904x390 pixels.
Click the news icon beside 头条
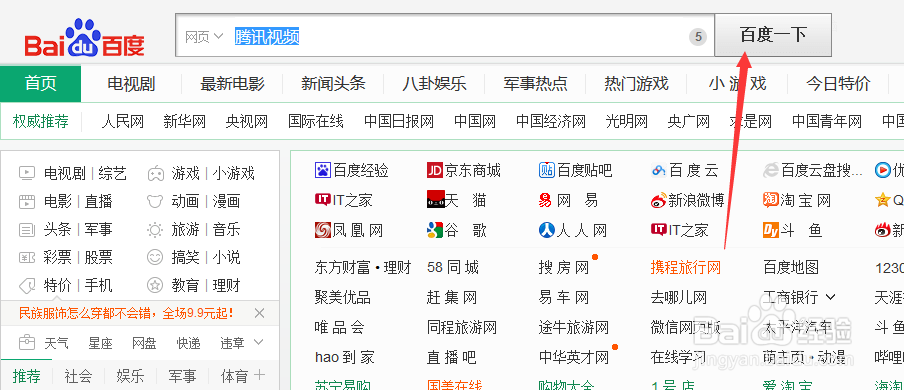point(27,230)
